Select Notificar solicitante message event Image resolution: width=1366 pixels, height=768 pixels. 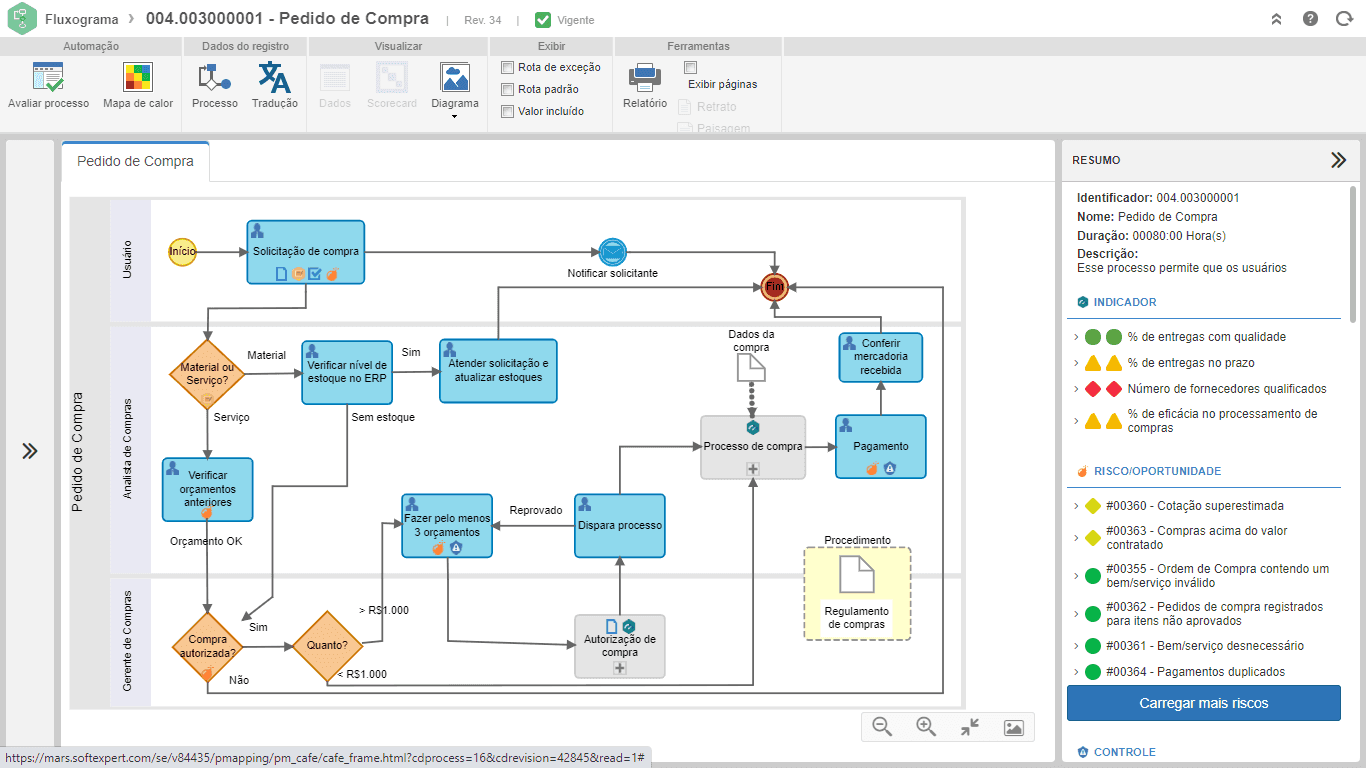click(x=612, y=252)
